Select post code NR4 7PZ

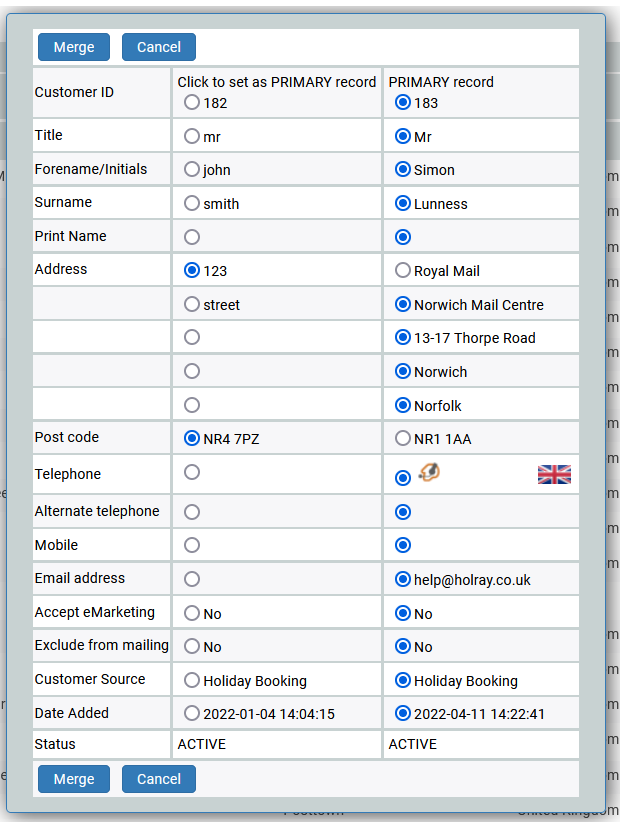point(192,439)
